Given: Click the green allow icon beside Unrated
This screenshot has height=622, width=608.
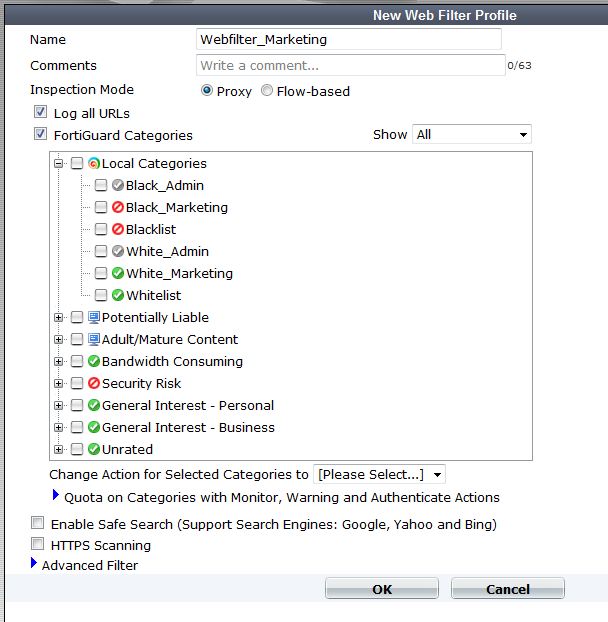Looking at the screenshot, I should point(94,449).
